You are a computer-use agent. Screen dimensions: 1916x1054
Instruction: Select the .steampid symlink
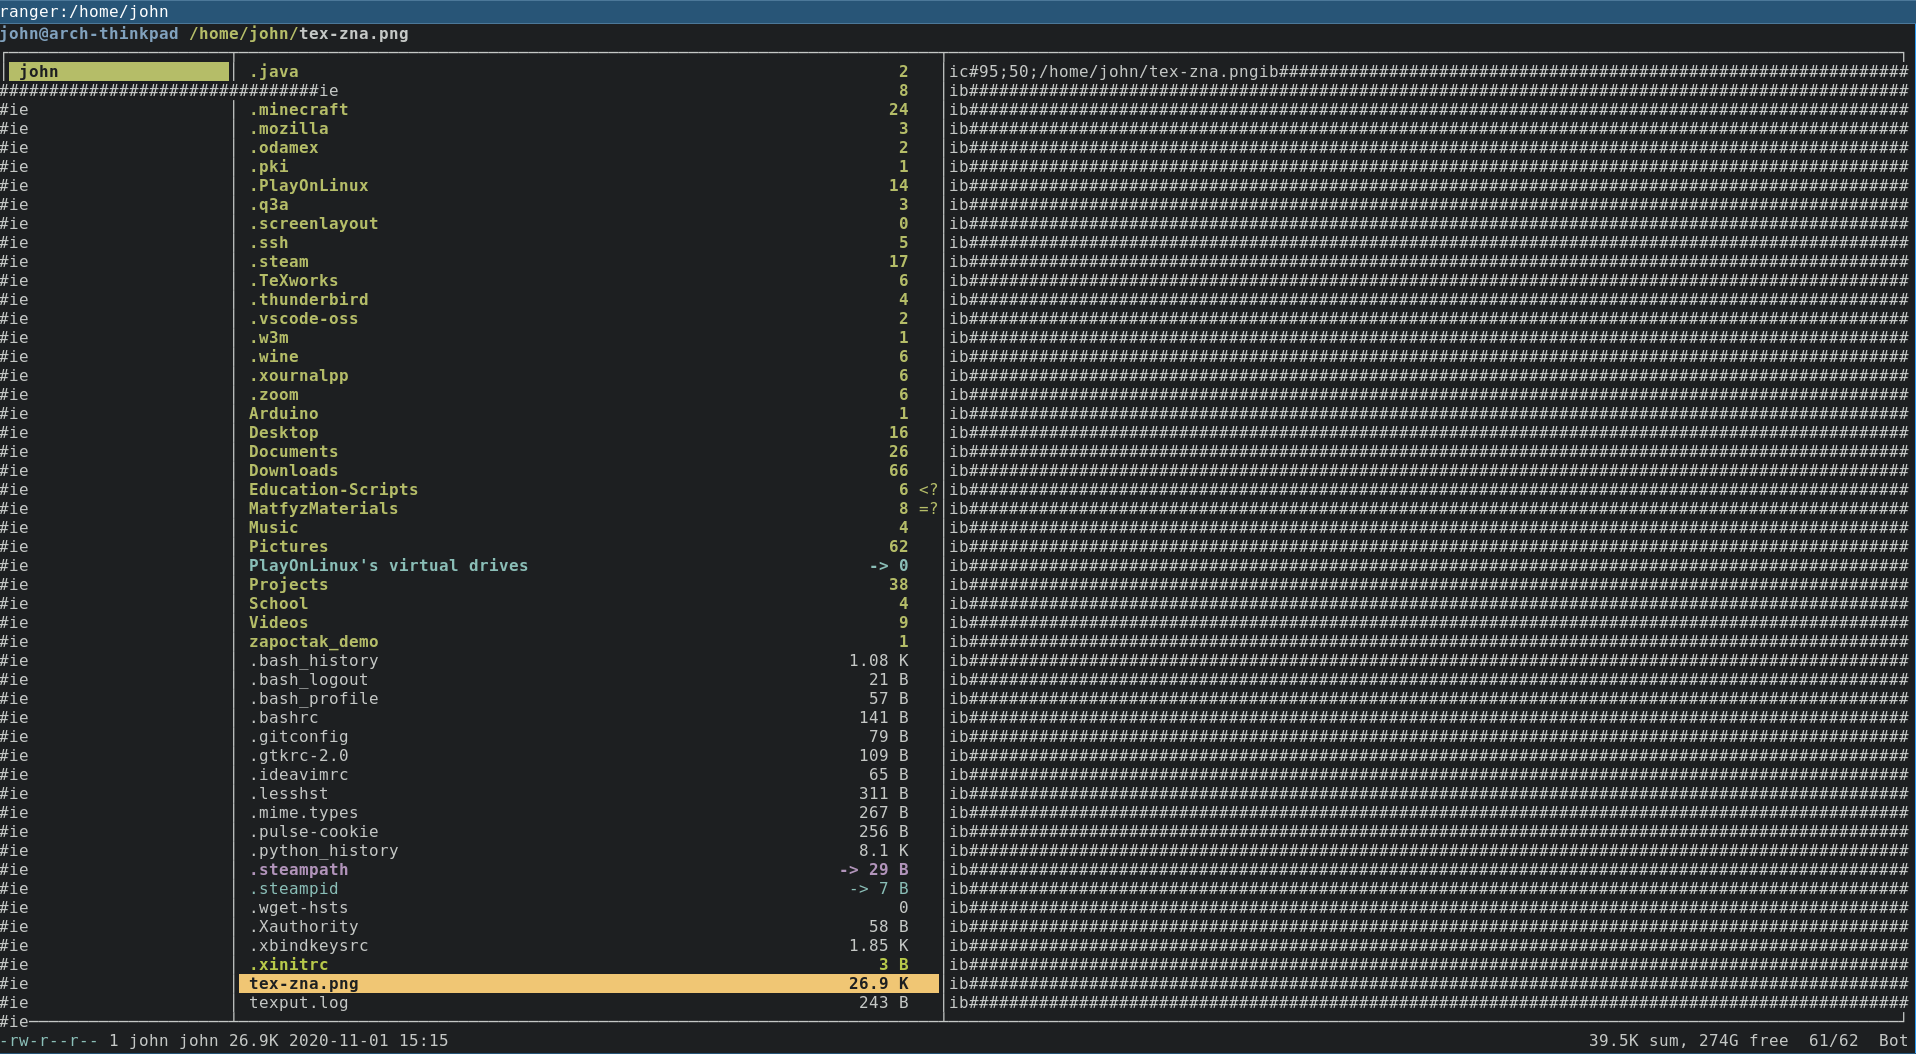pyautogui.click(x=588, y=888)
